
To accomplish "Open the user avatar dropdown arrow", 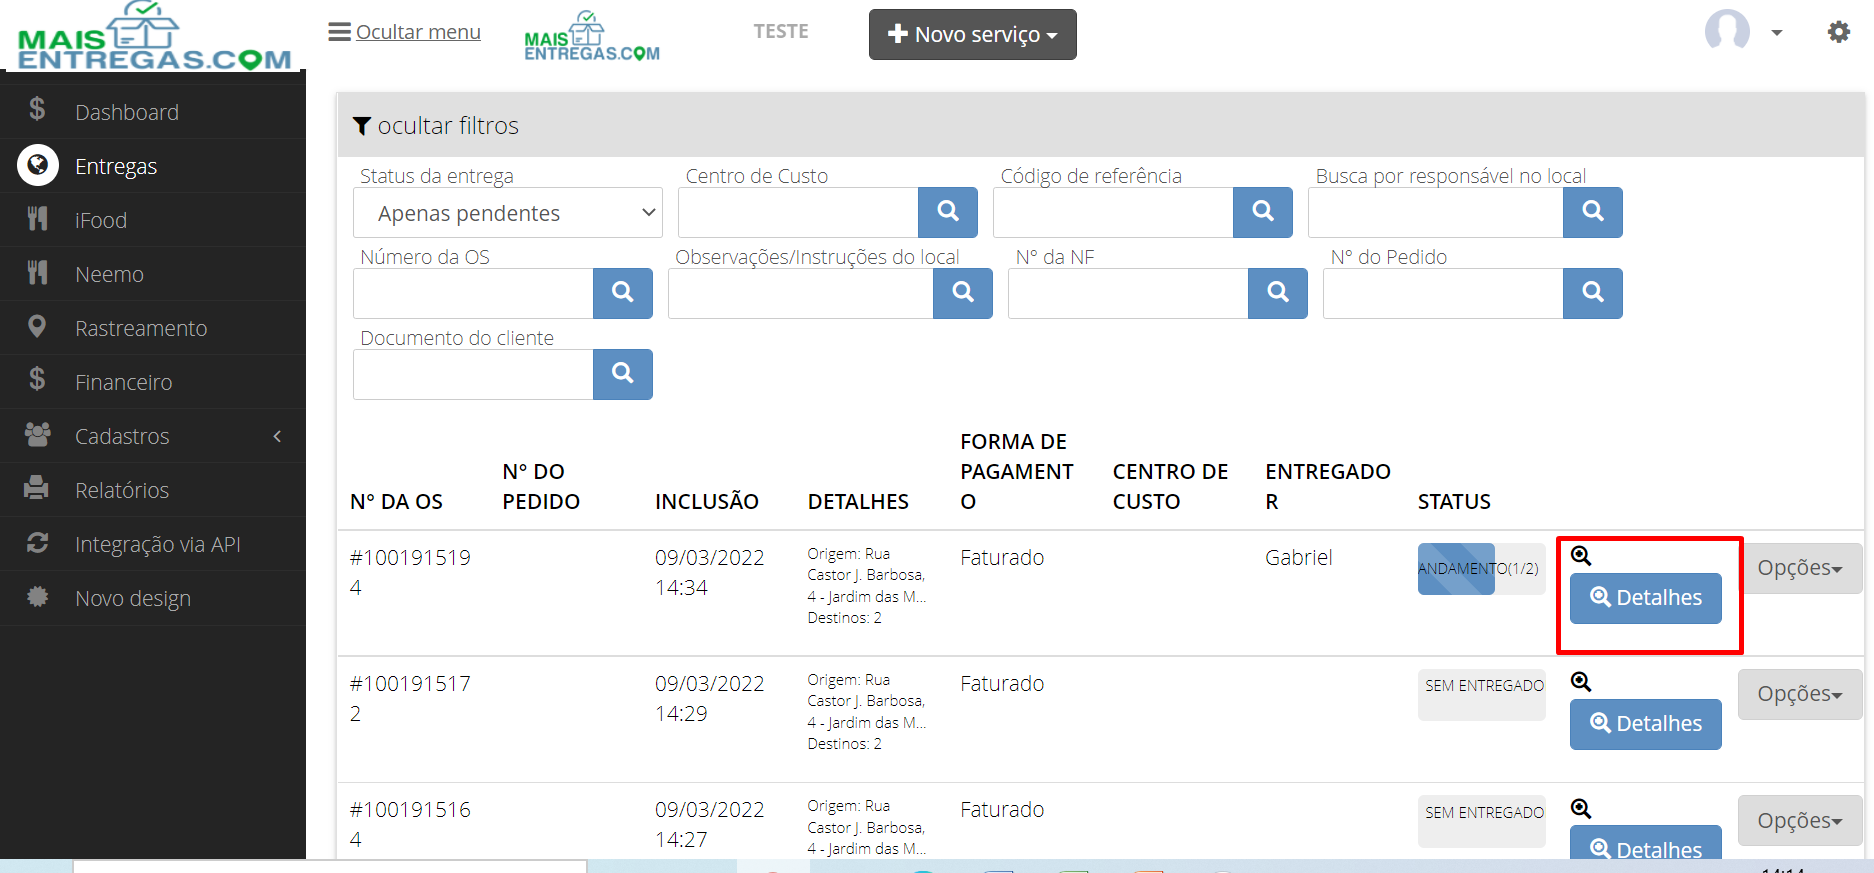I will click(1777, 33).
